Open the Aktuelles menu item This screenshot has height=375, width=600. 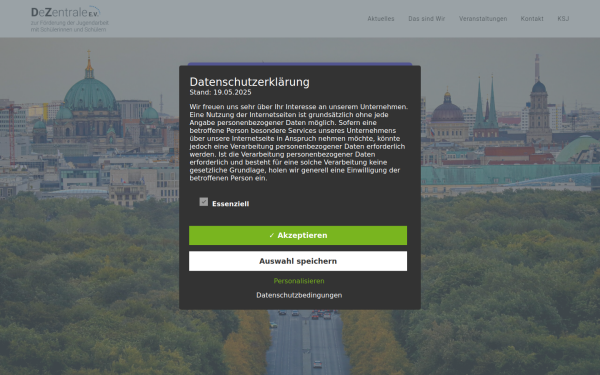point(381,19)
